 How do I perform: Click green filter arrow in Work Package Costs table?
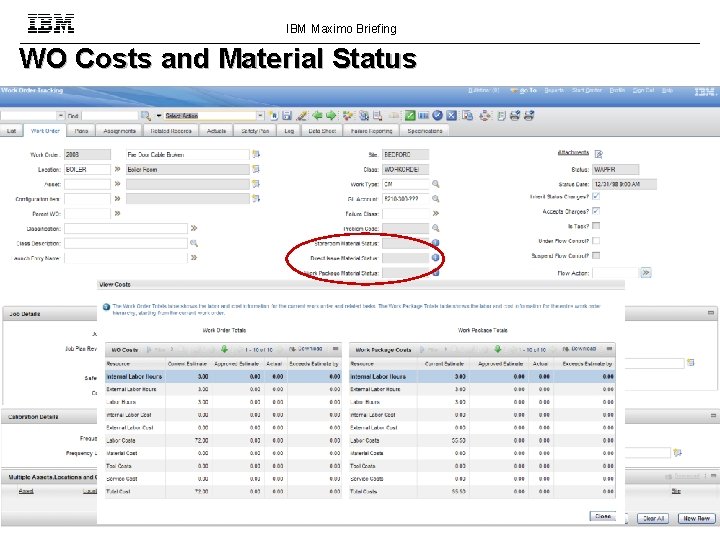(498, 349)
